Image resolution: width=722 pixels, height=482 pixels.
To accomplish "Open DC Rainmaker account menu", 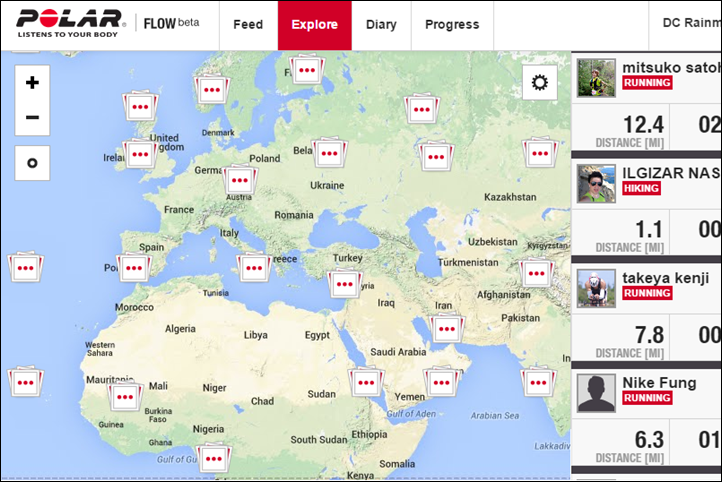I will 691,23.
